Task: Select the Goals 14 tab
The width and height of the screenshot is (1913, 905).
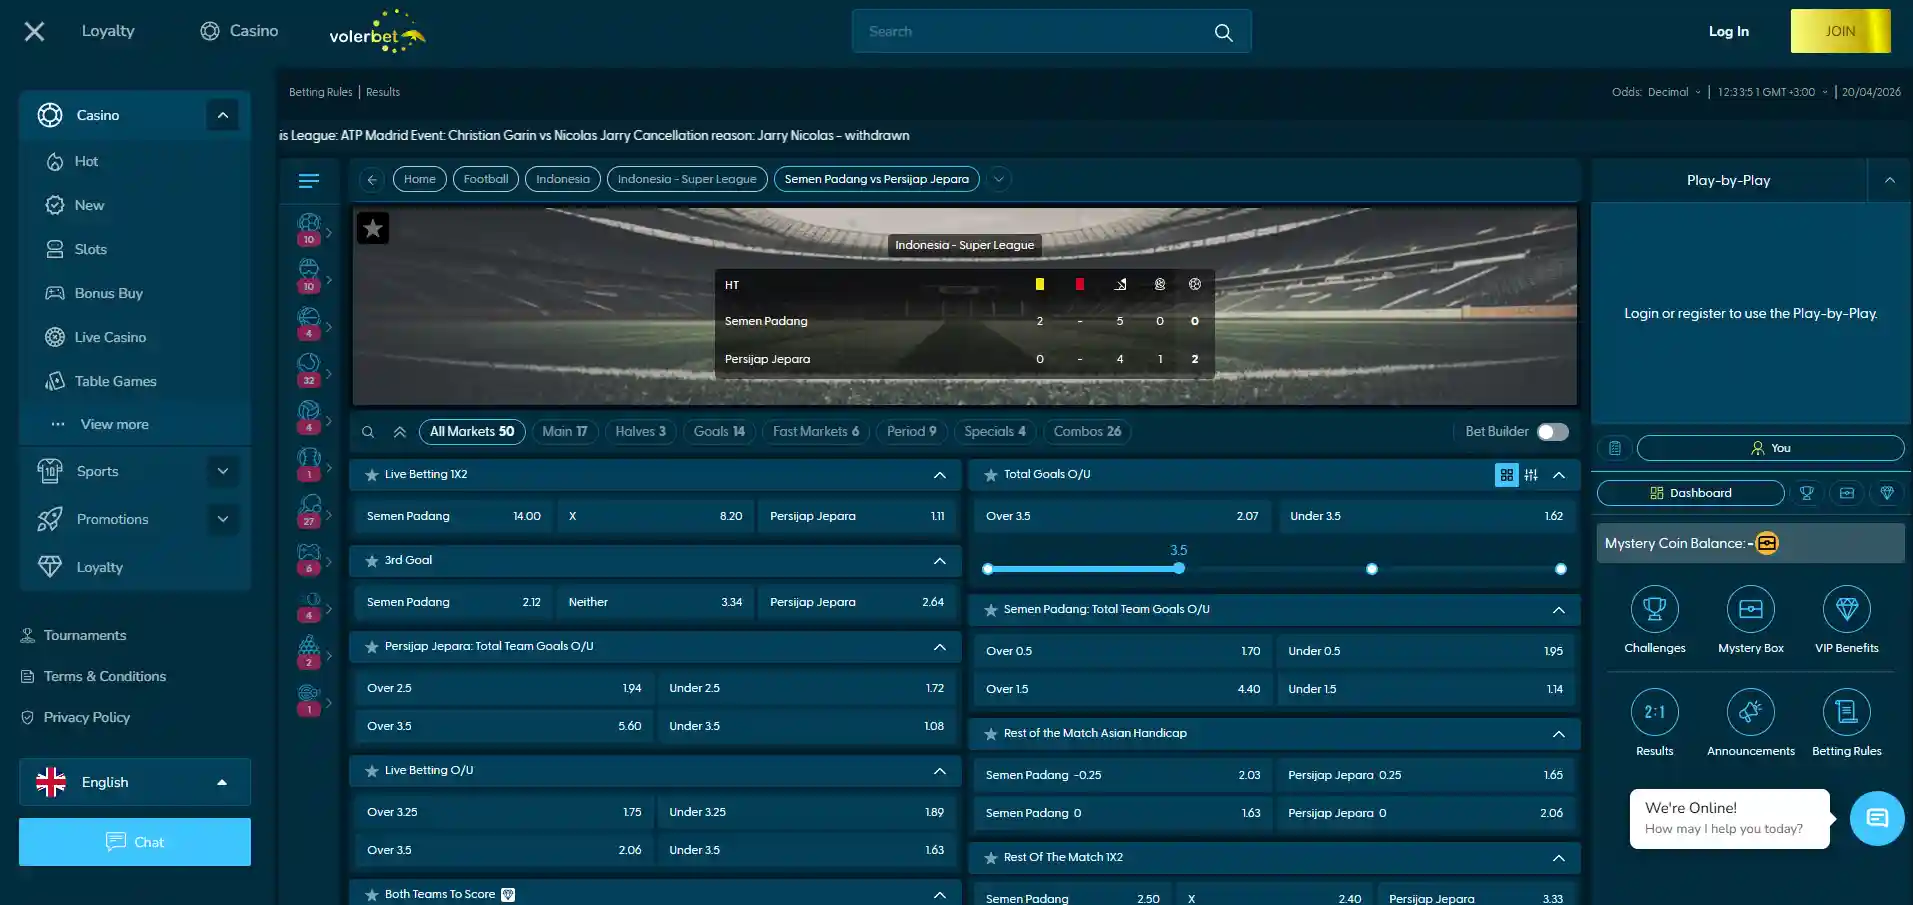Action: tap(719, 432)
